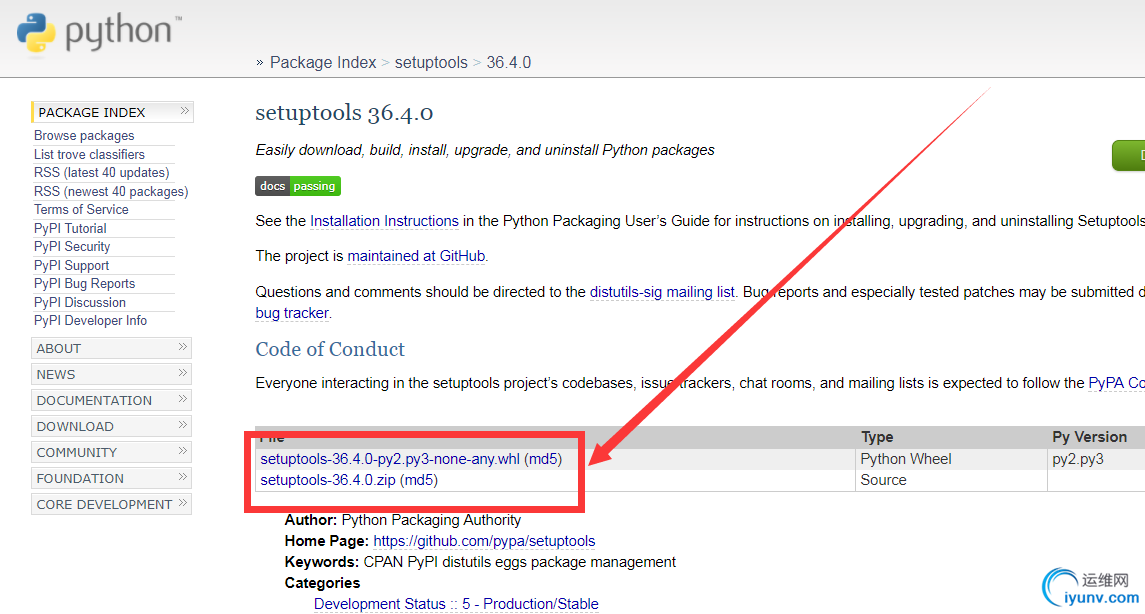The width and height of the screenshot is (1145, 614).
Task: Open the DOWNLOAD sidebar menu
Action: pos(75,426)
